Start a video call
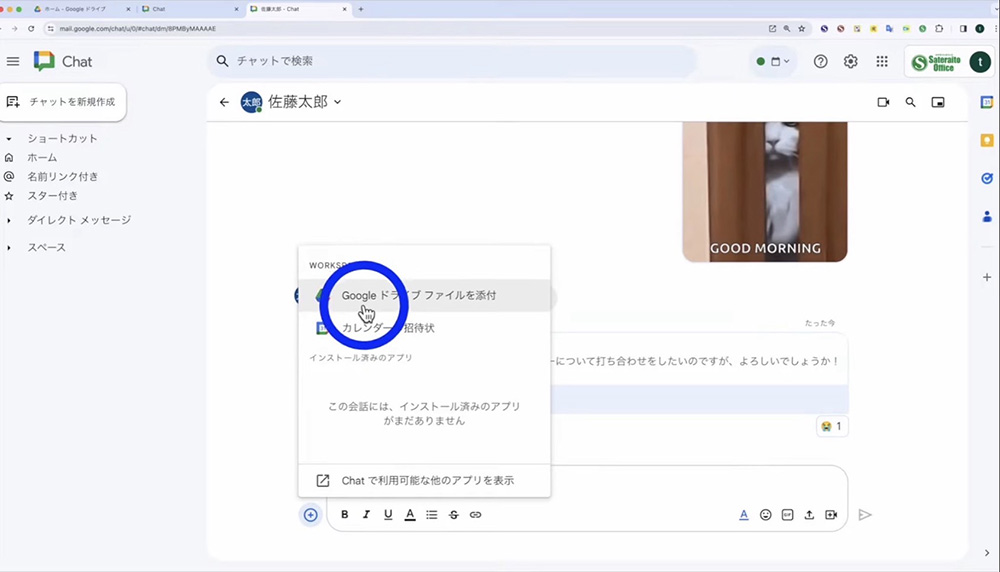The width and height of the screenshot is (1000, 572). (883, 102)
